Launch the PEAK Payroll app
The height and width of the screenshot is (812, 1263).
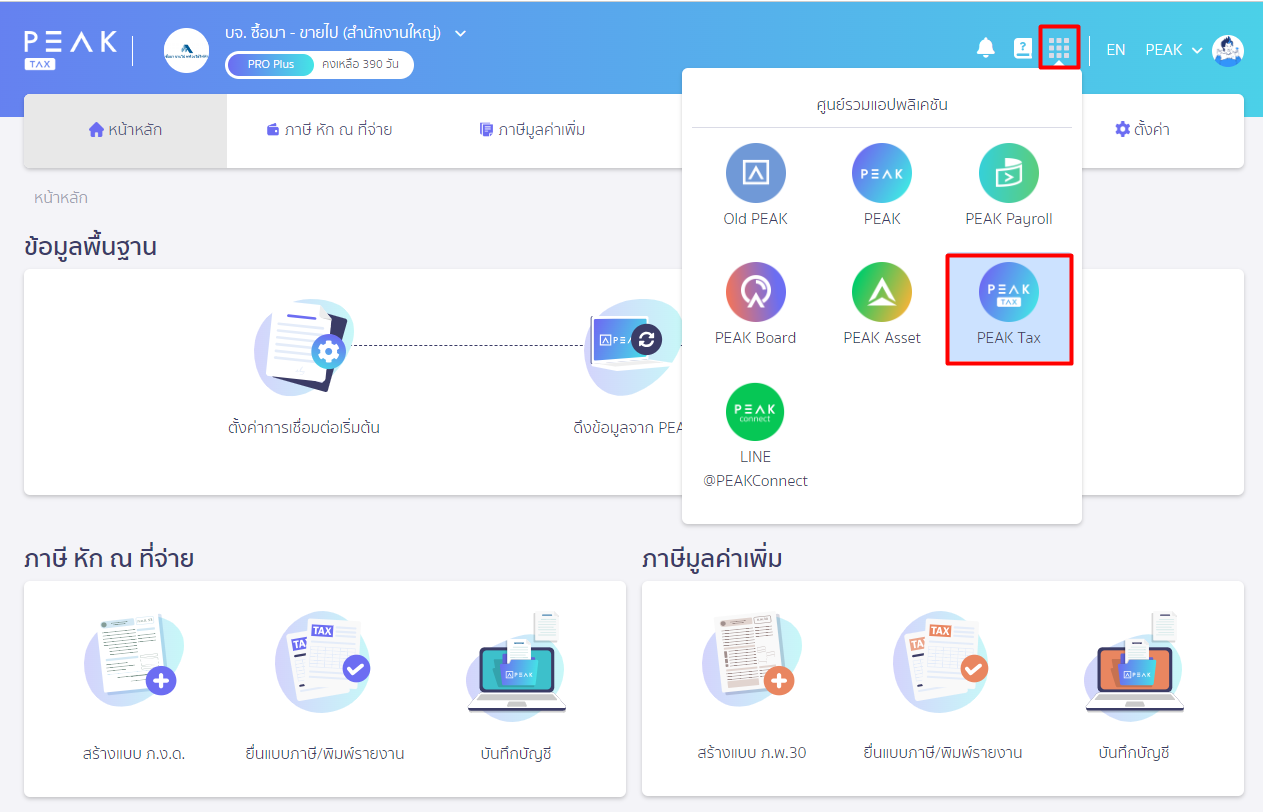(1008, 174)
